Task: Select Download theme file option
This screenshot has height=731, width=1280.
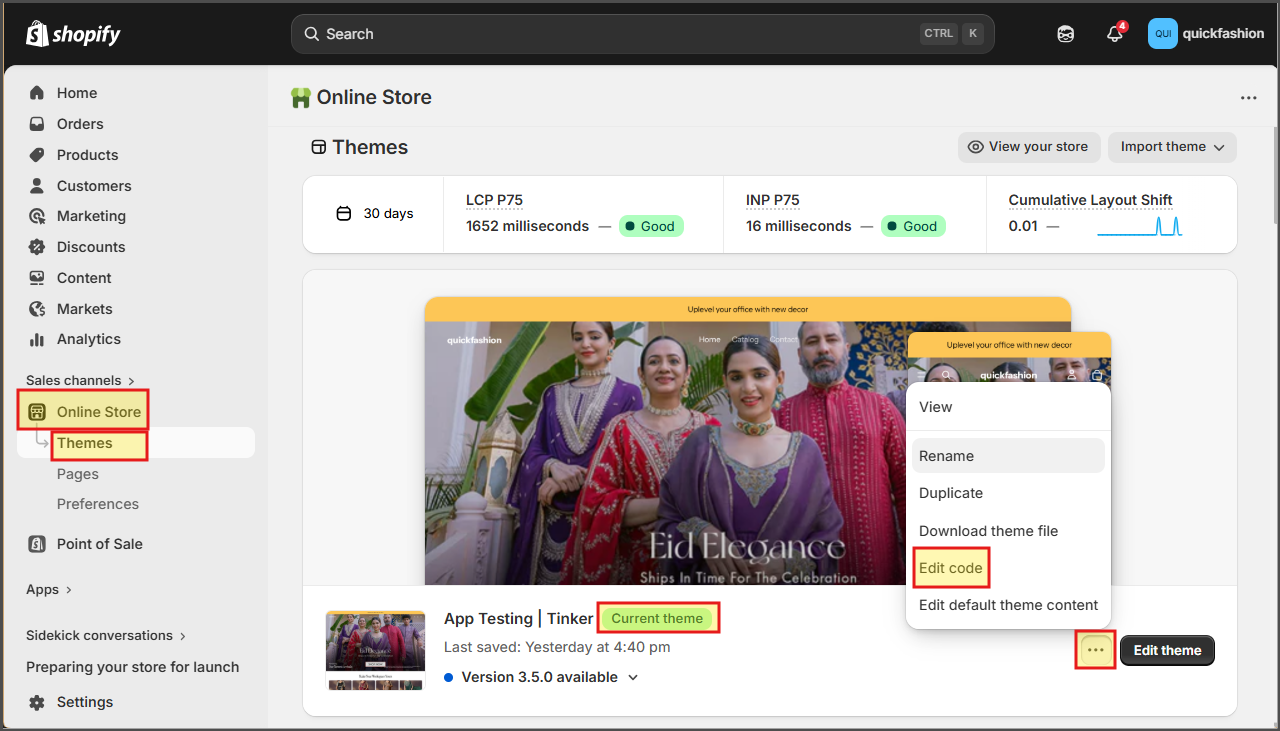Action: [x=988, y=531]
